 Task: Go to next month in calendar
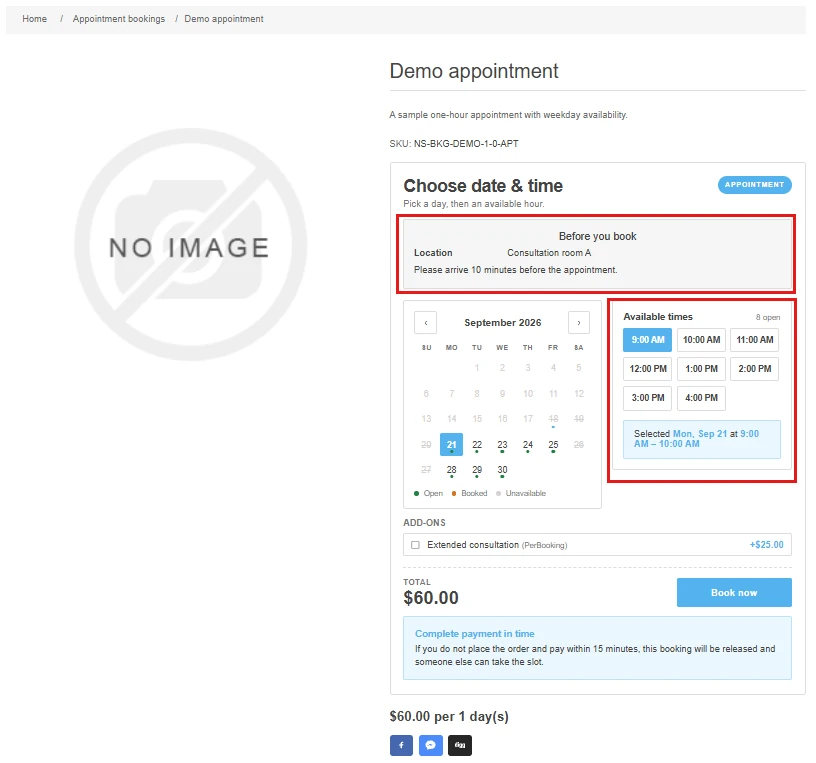[579, 322]
